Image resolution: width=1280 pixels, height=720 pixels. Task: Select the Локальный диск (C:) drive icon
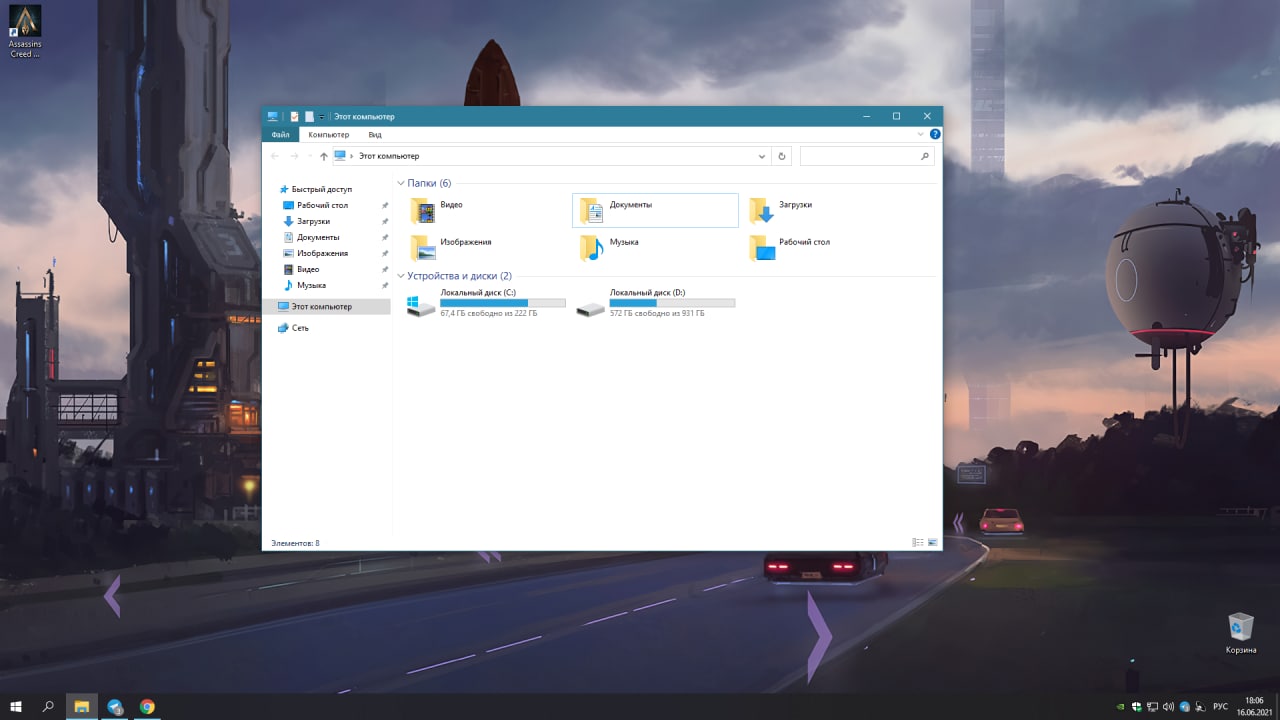pyautogui.click(x=421, y=305)
